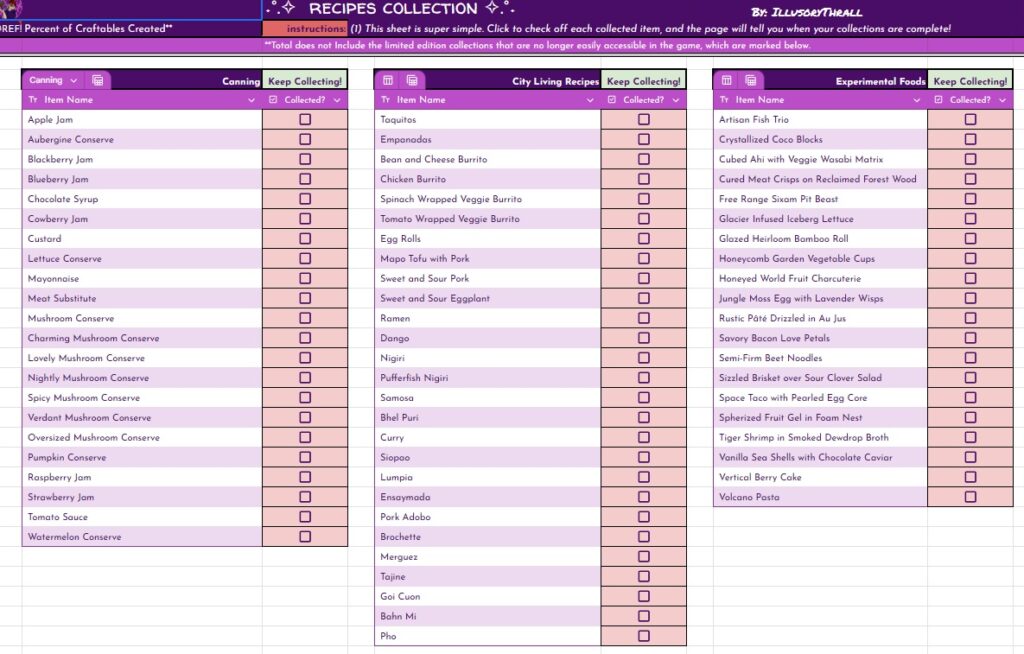Click Keep Collecting! status for Experimental Foods
Image resolution: width=1024 pixels, height=654 pixels.
tap(970, 81)
